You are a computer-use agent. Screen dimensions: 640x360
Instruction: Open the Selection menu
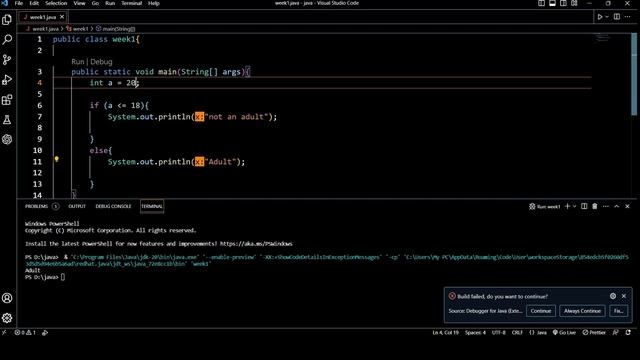coord(56,3)
